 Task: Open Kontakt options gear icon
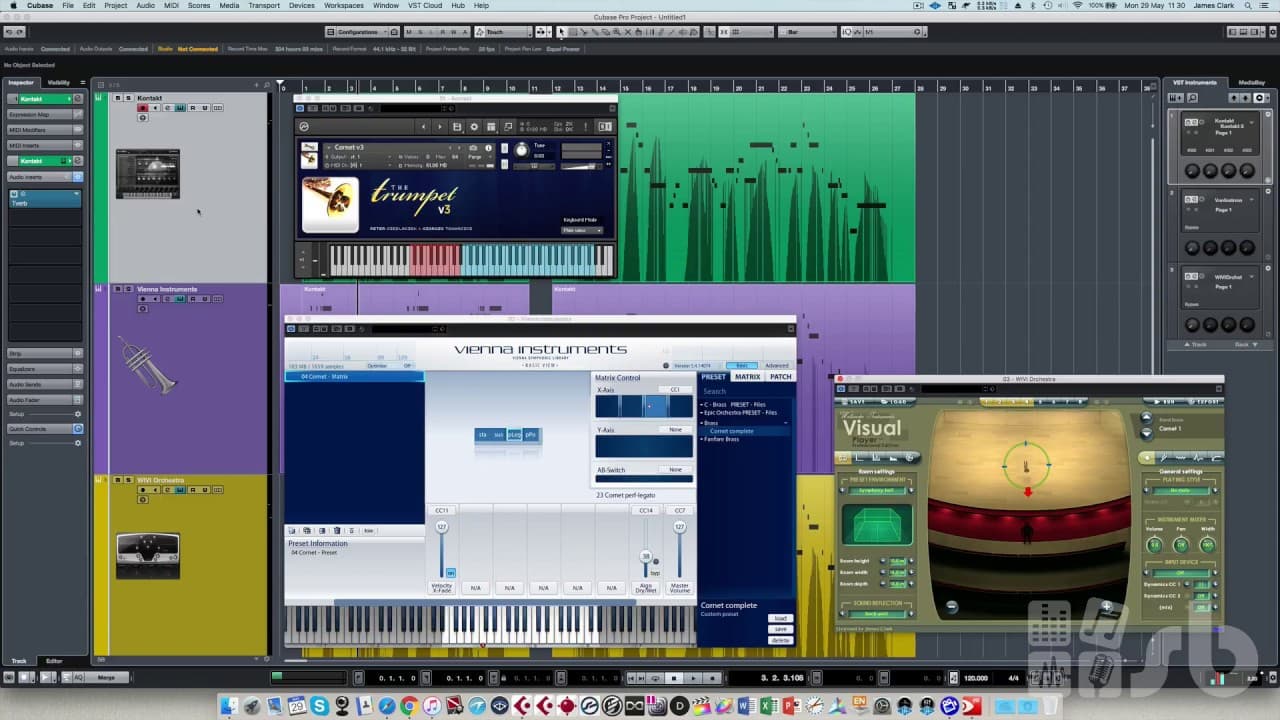pos(475,127)
